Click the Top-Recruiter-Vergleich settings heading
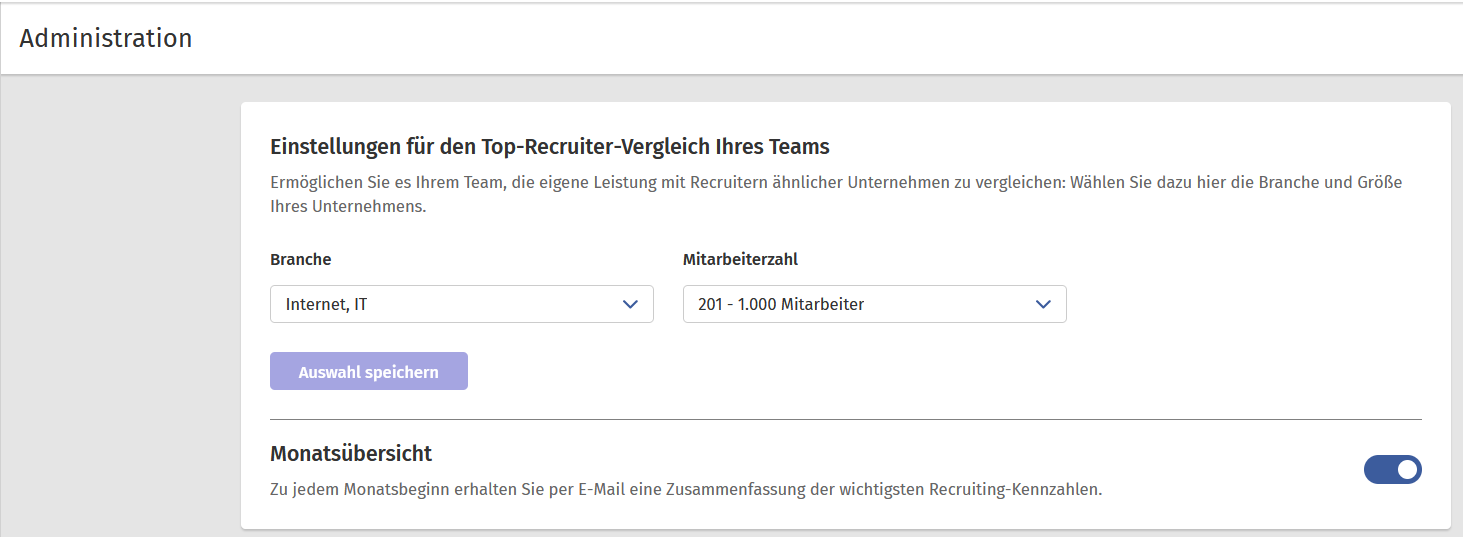 click(550, 147)
